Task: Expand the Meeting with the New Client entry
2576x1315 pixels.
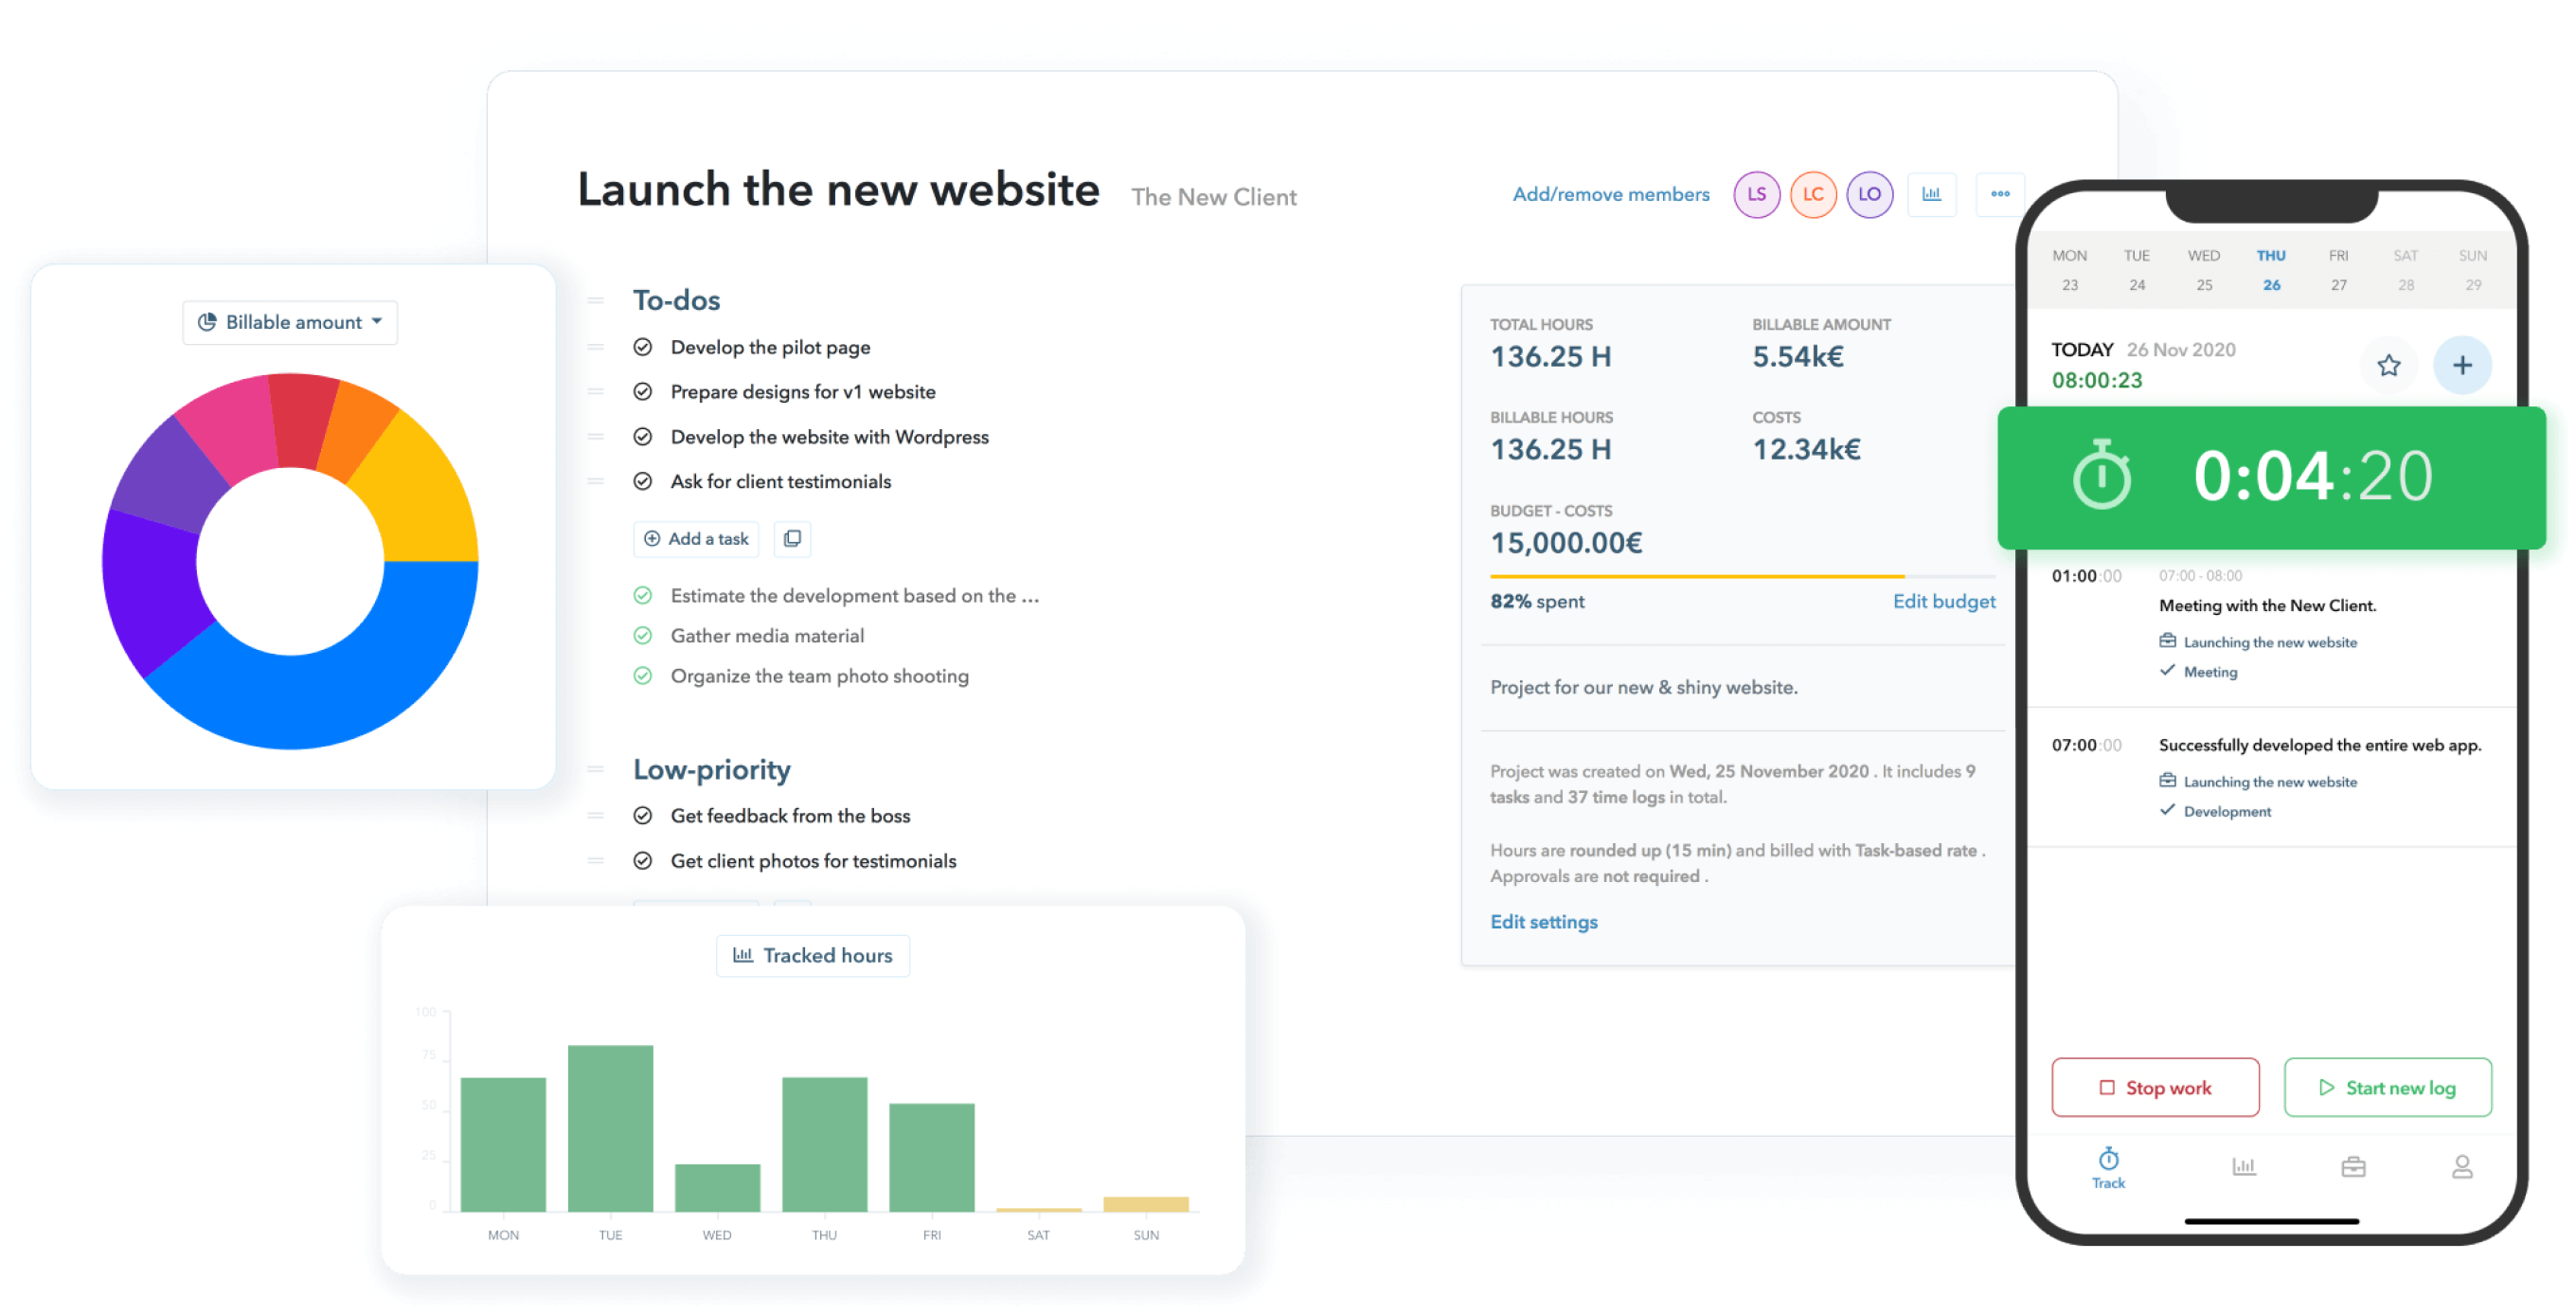Action: 2267,605
